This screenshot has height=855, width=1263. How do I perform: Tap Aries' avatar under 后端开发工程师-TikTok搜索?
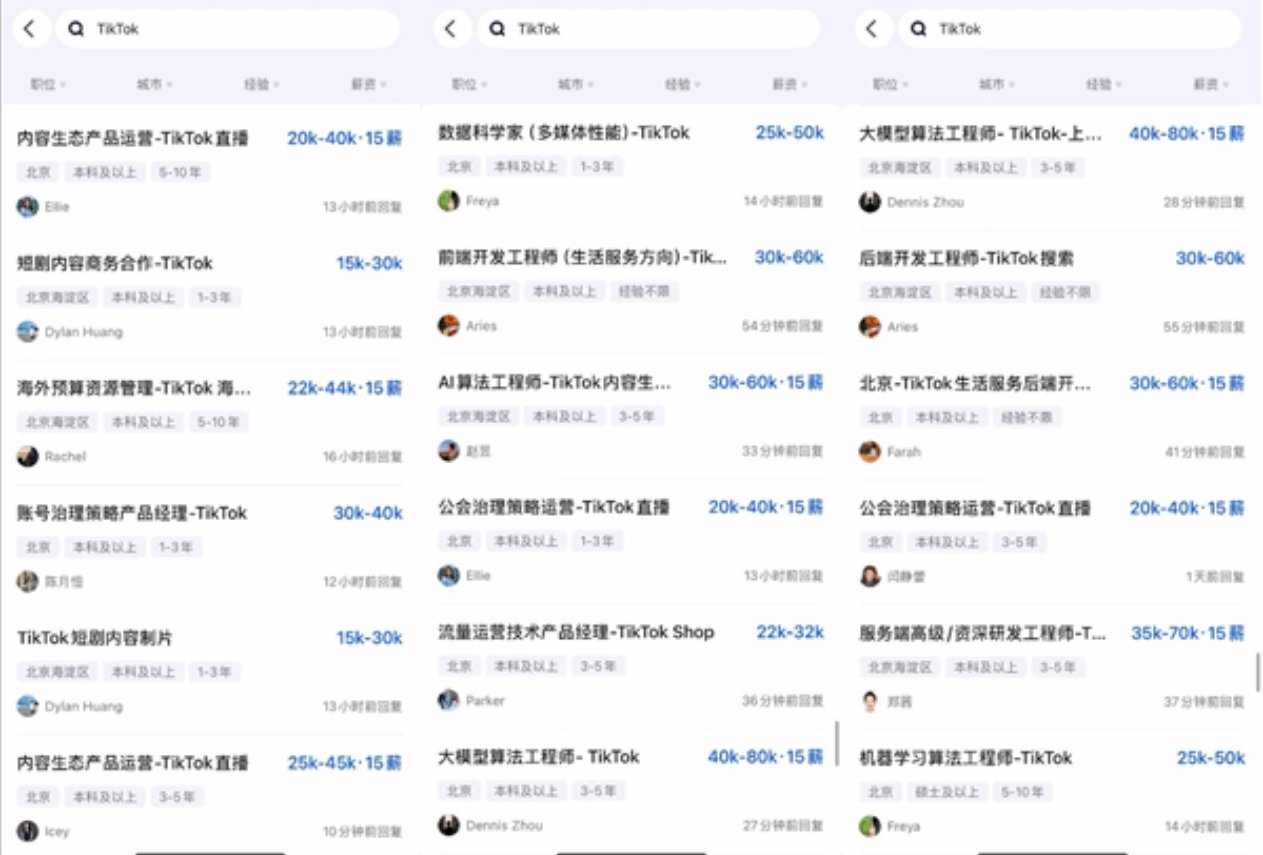tap(870, 326)
